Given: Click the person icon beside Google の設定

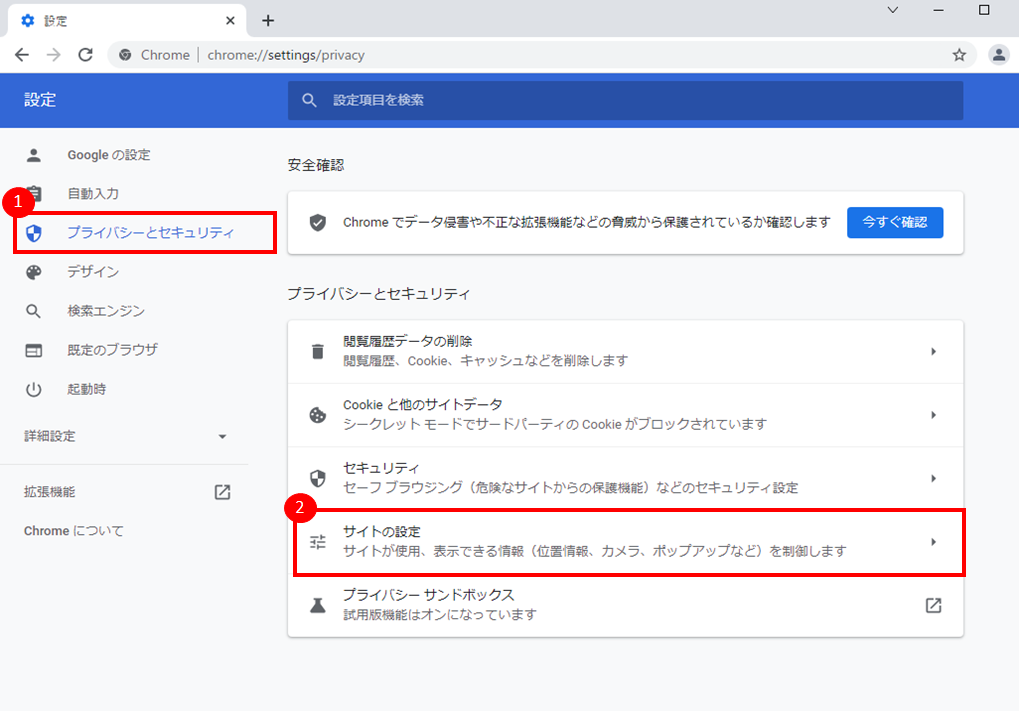Looking at the screenshot, I should pos(34,155).
